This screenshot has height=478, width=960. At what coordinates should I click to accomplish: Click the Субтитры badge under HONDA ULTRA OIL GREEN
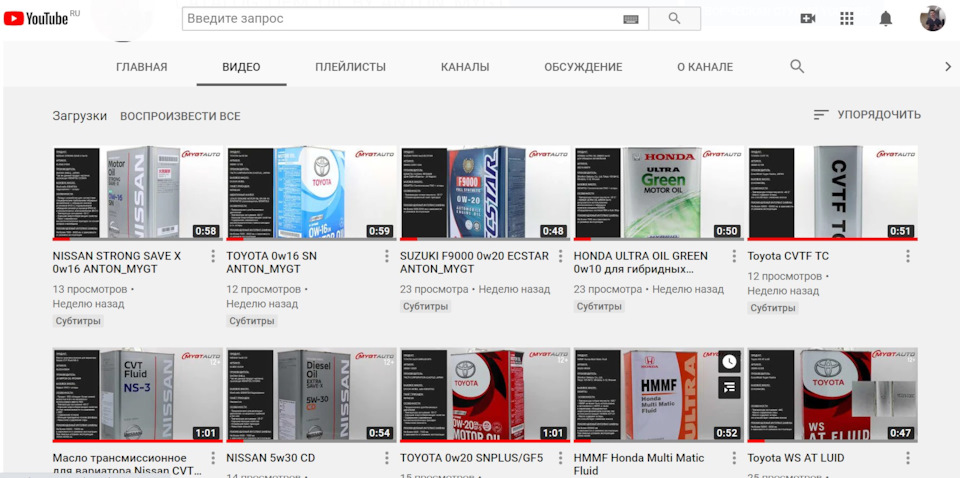click(x=599, y=307)
